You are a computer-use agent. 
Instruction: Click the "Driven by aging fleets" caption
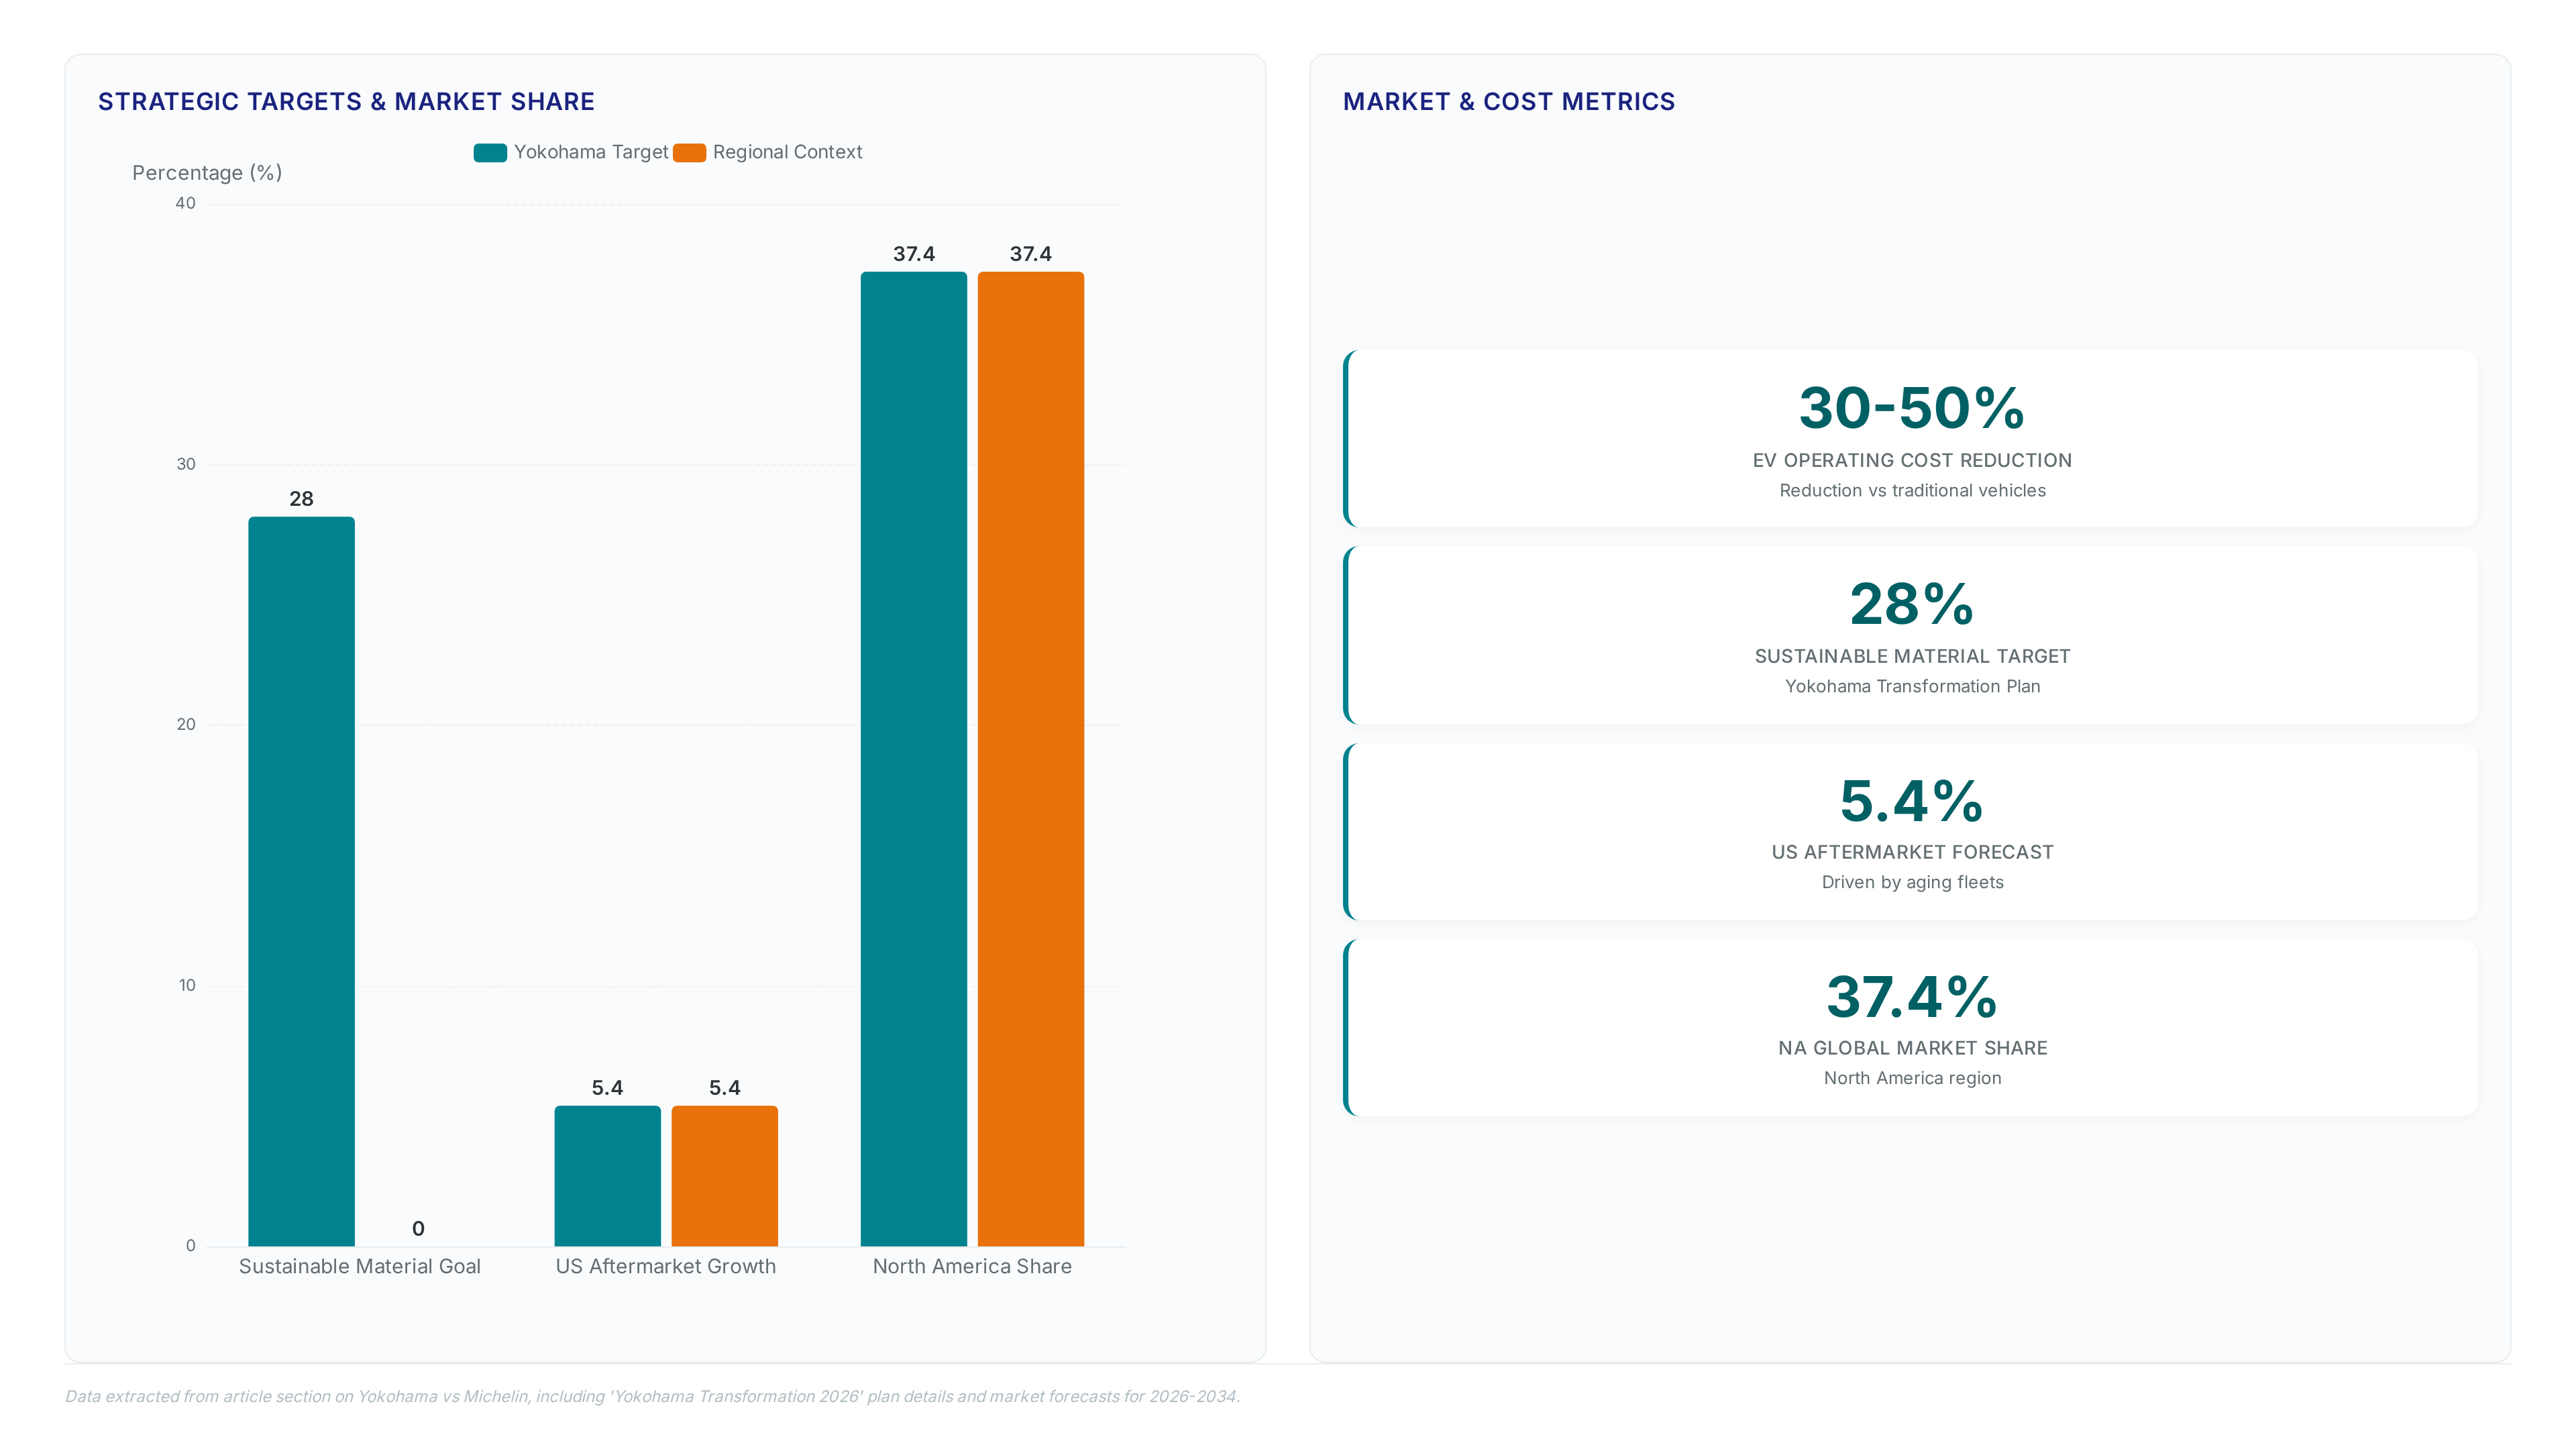pyautogui.click(x=1912, y=883)
